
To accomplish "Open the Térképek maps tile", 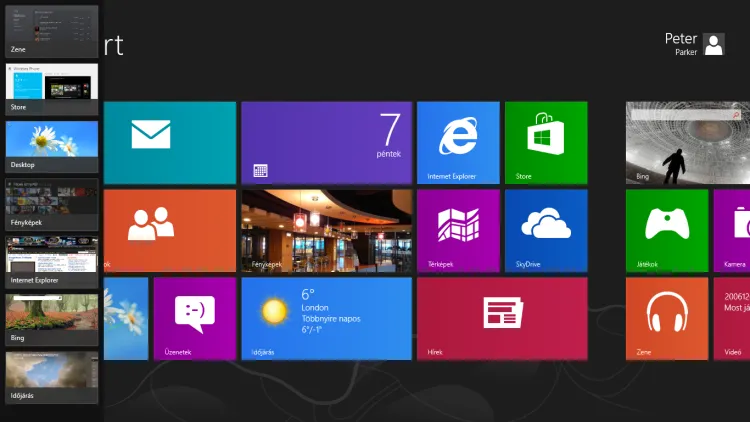I will coord(458,230).
